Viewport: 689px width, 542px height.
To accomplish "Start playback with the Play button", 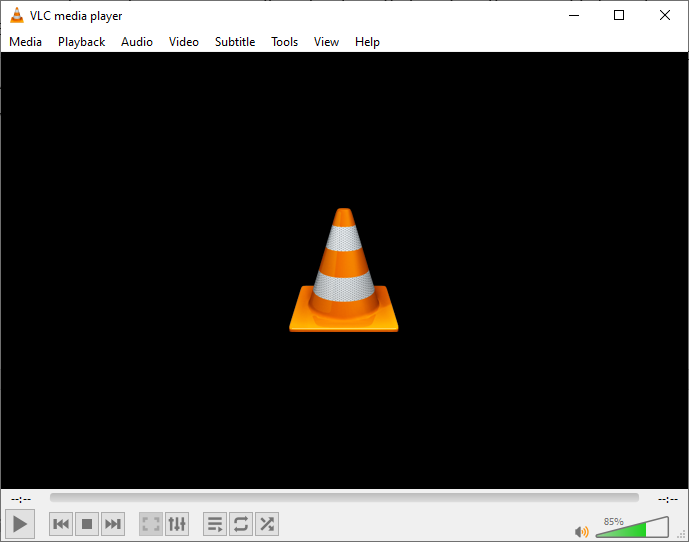I will pos(20,524).
